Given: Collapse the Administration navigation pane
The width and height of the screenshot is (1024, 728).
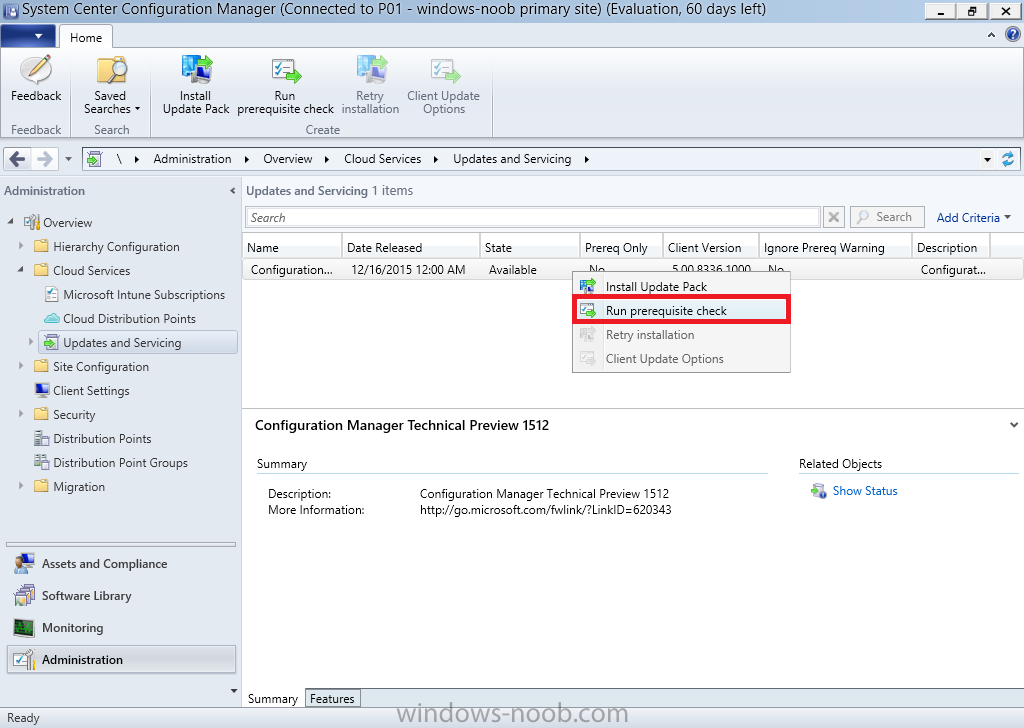Looking at the screenshot, I should pyautogui.click(x=232, y=191).
